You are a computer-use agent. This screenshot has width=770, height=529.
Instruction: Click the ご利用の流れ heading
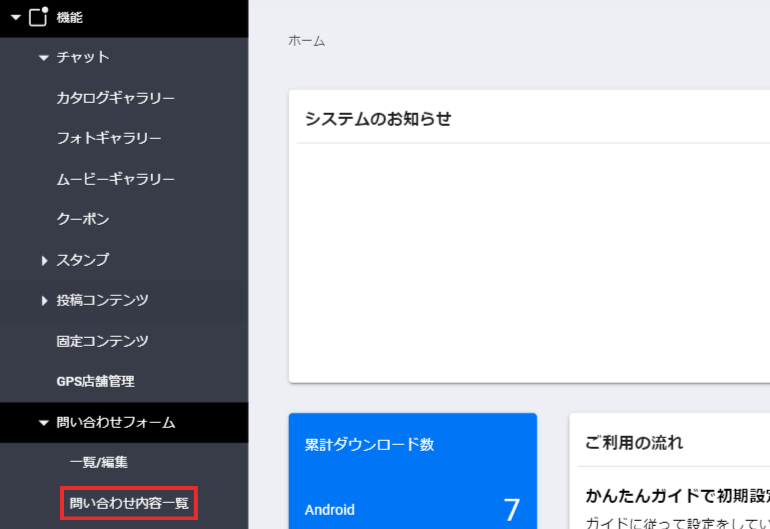point(634,442)
